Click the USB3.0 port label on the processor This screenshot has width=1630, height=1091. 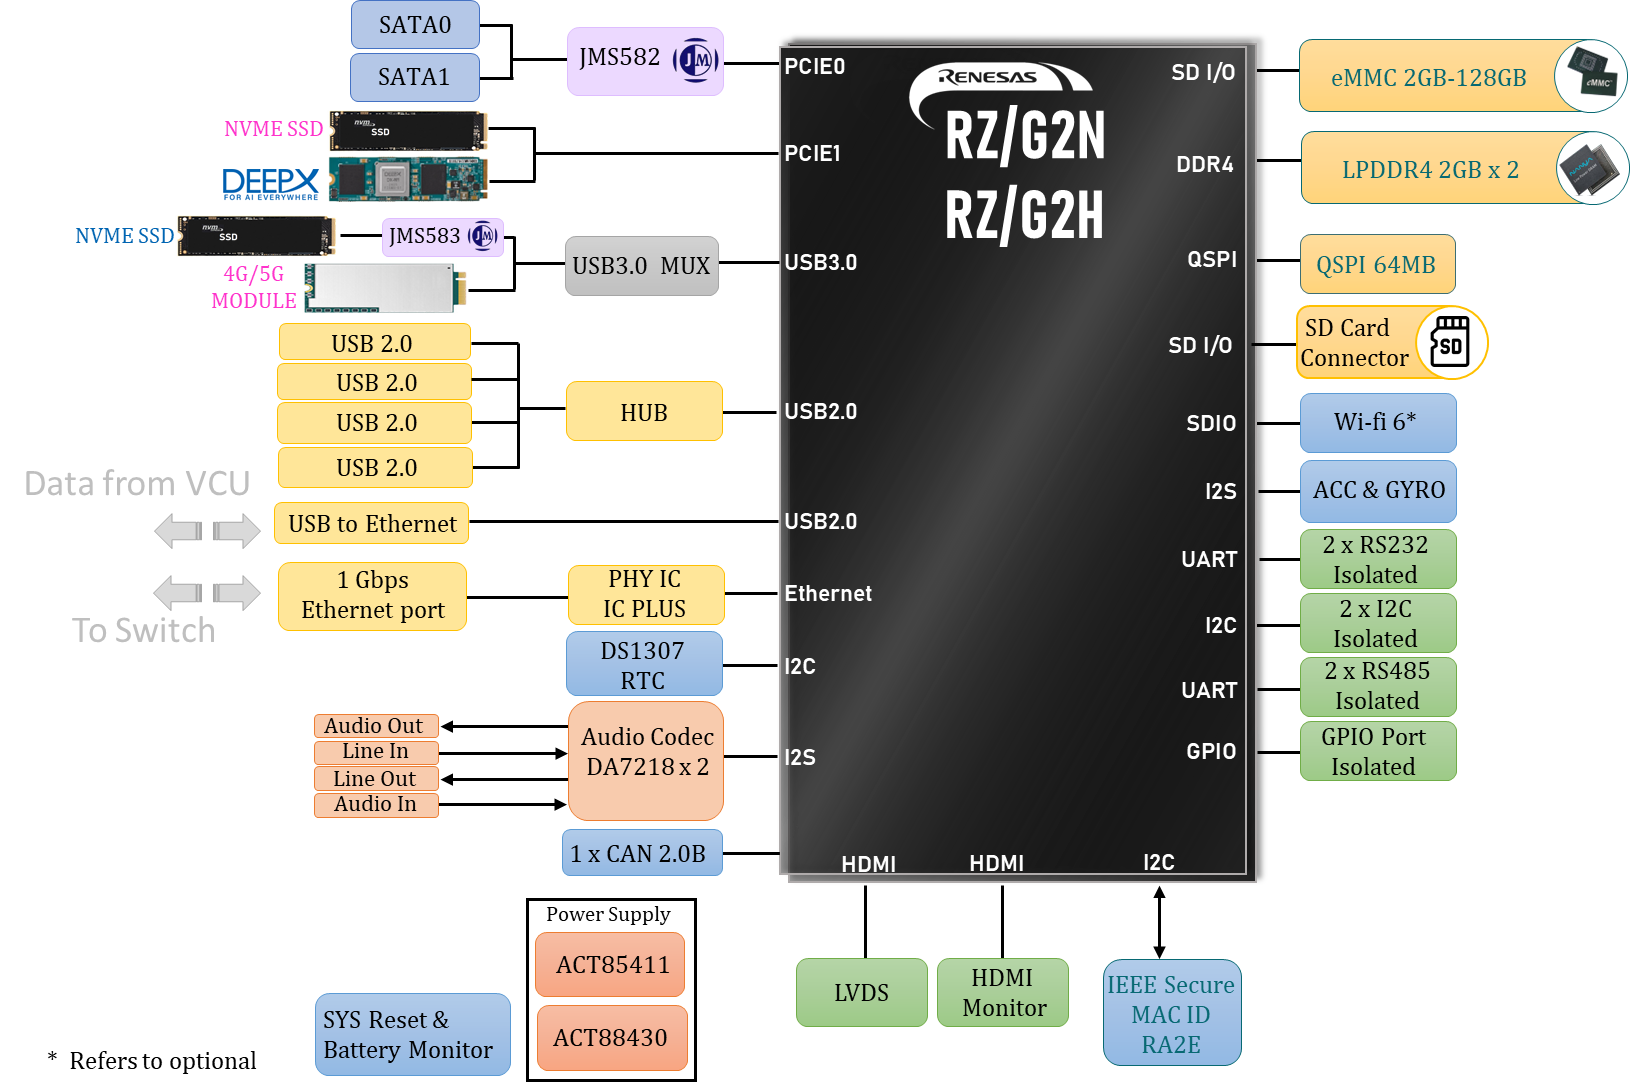[x=821, y=263]
